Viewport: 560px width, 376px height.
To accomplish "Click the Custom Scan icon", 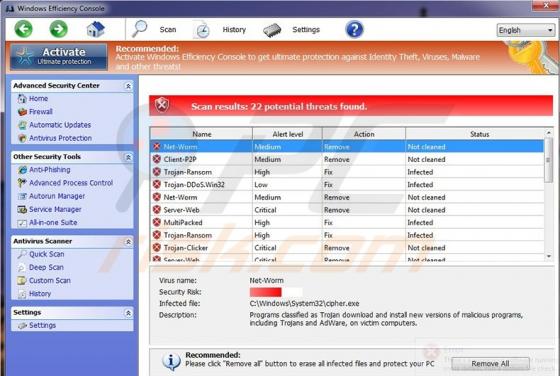I will 22,281.
